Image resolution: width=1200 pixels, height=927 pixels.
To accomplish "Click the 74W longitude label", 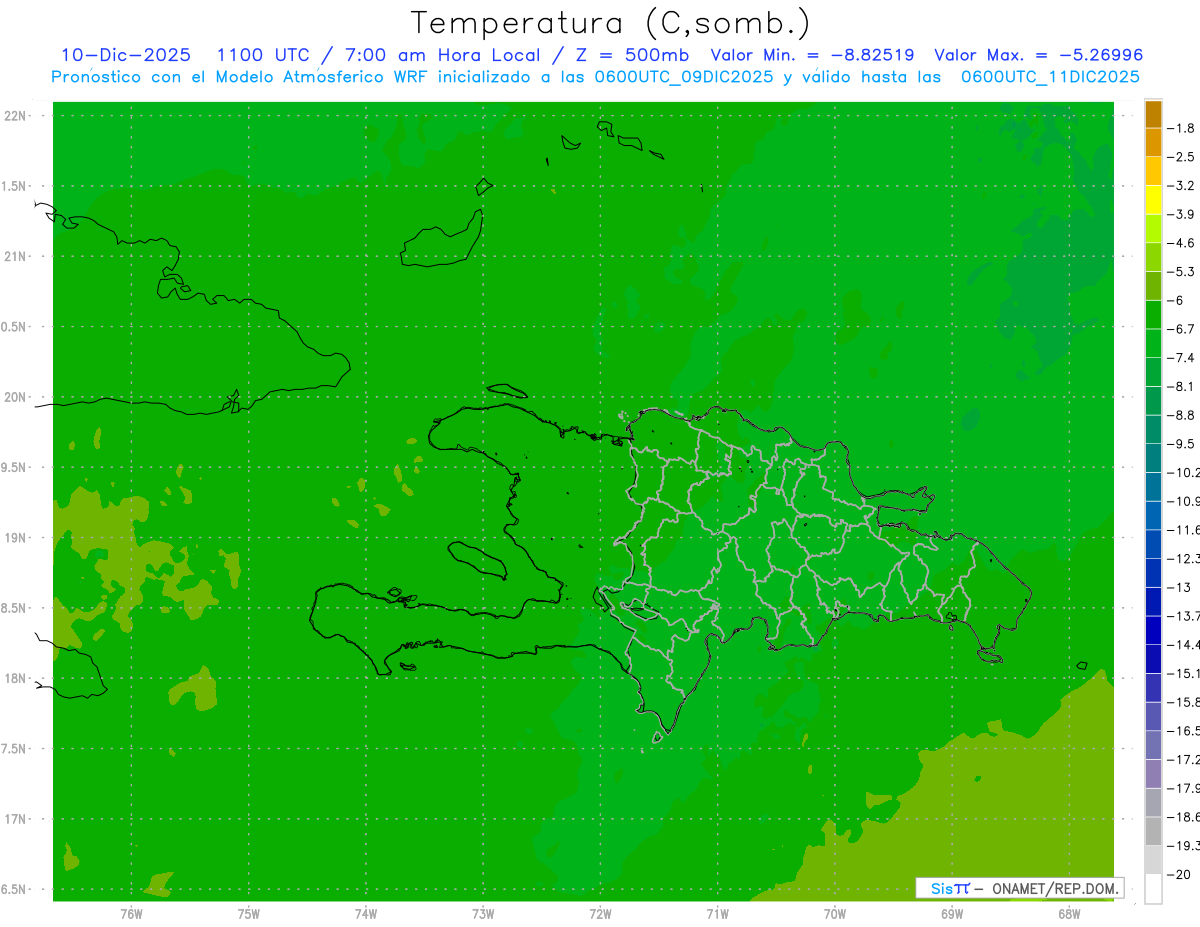I will tap(366, 913).
